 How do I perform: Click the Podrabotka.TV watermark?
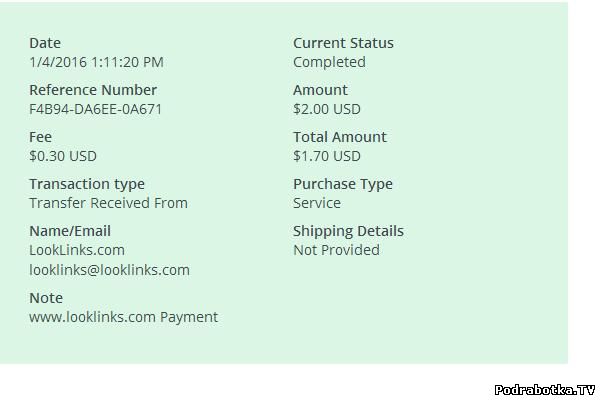tap(545, 389)
